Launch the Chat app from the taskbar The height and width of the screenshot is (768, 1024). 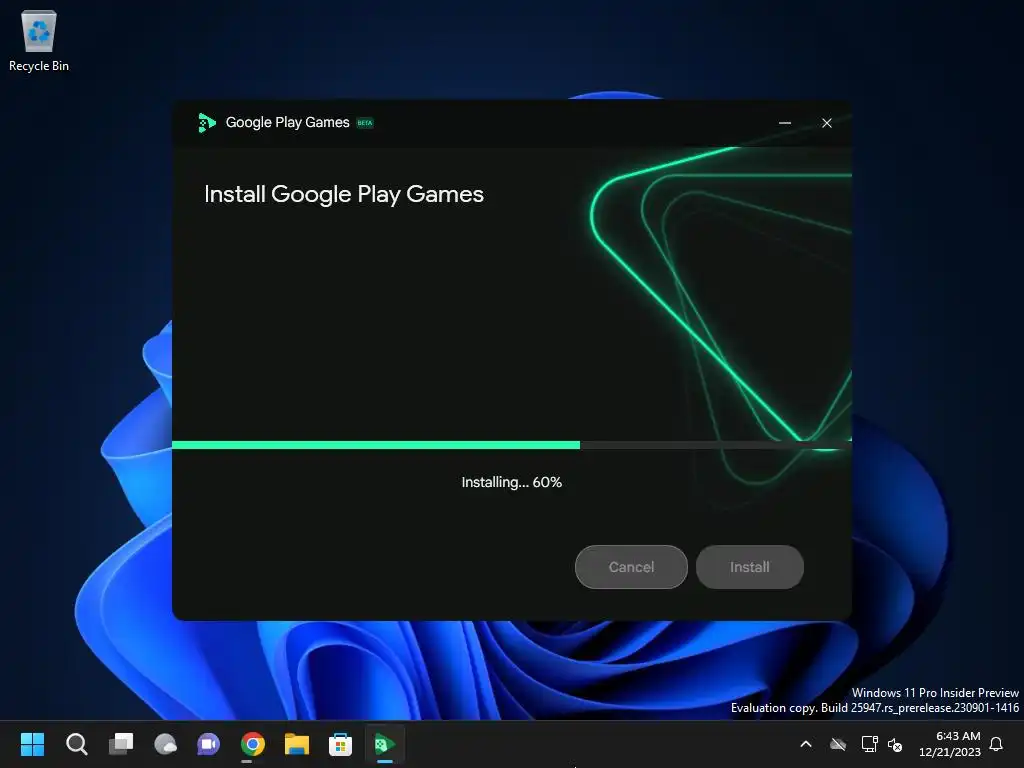[x=208, y=744]
